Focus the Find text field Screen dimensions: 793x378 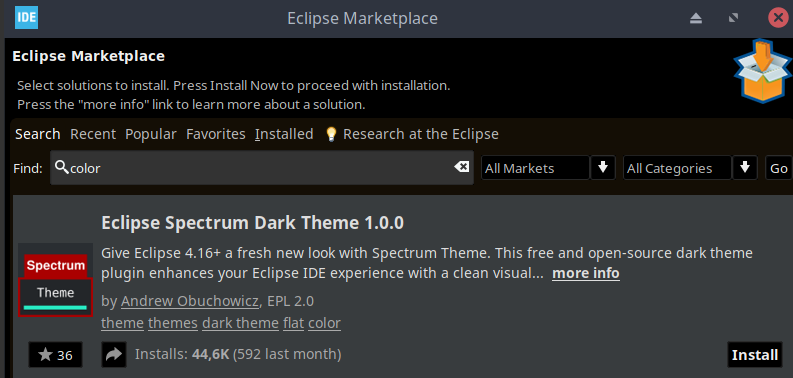click(262, 167)
